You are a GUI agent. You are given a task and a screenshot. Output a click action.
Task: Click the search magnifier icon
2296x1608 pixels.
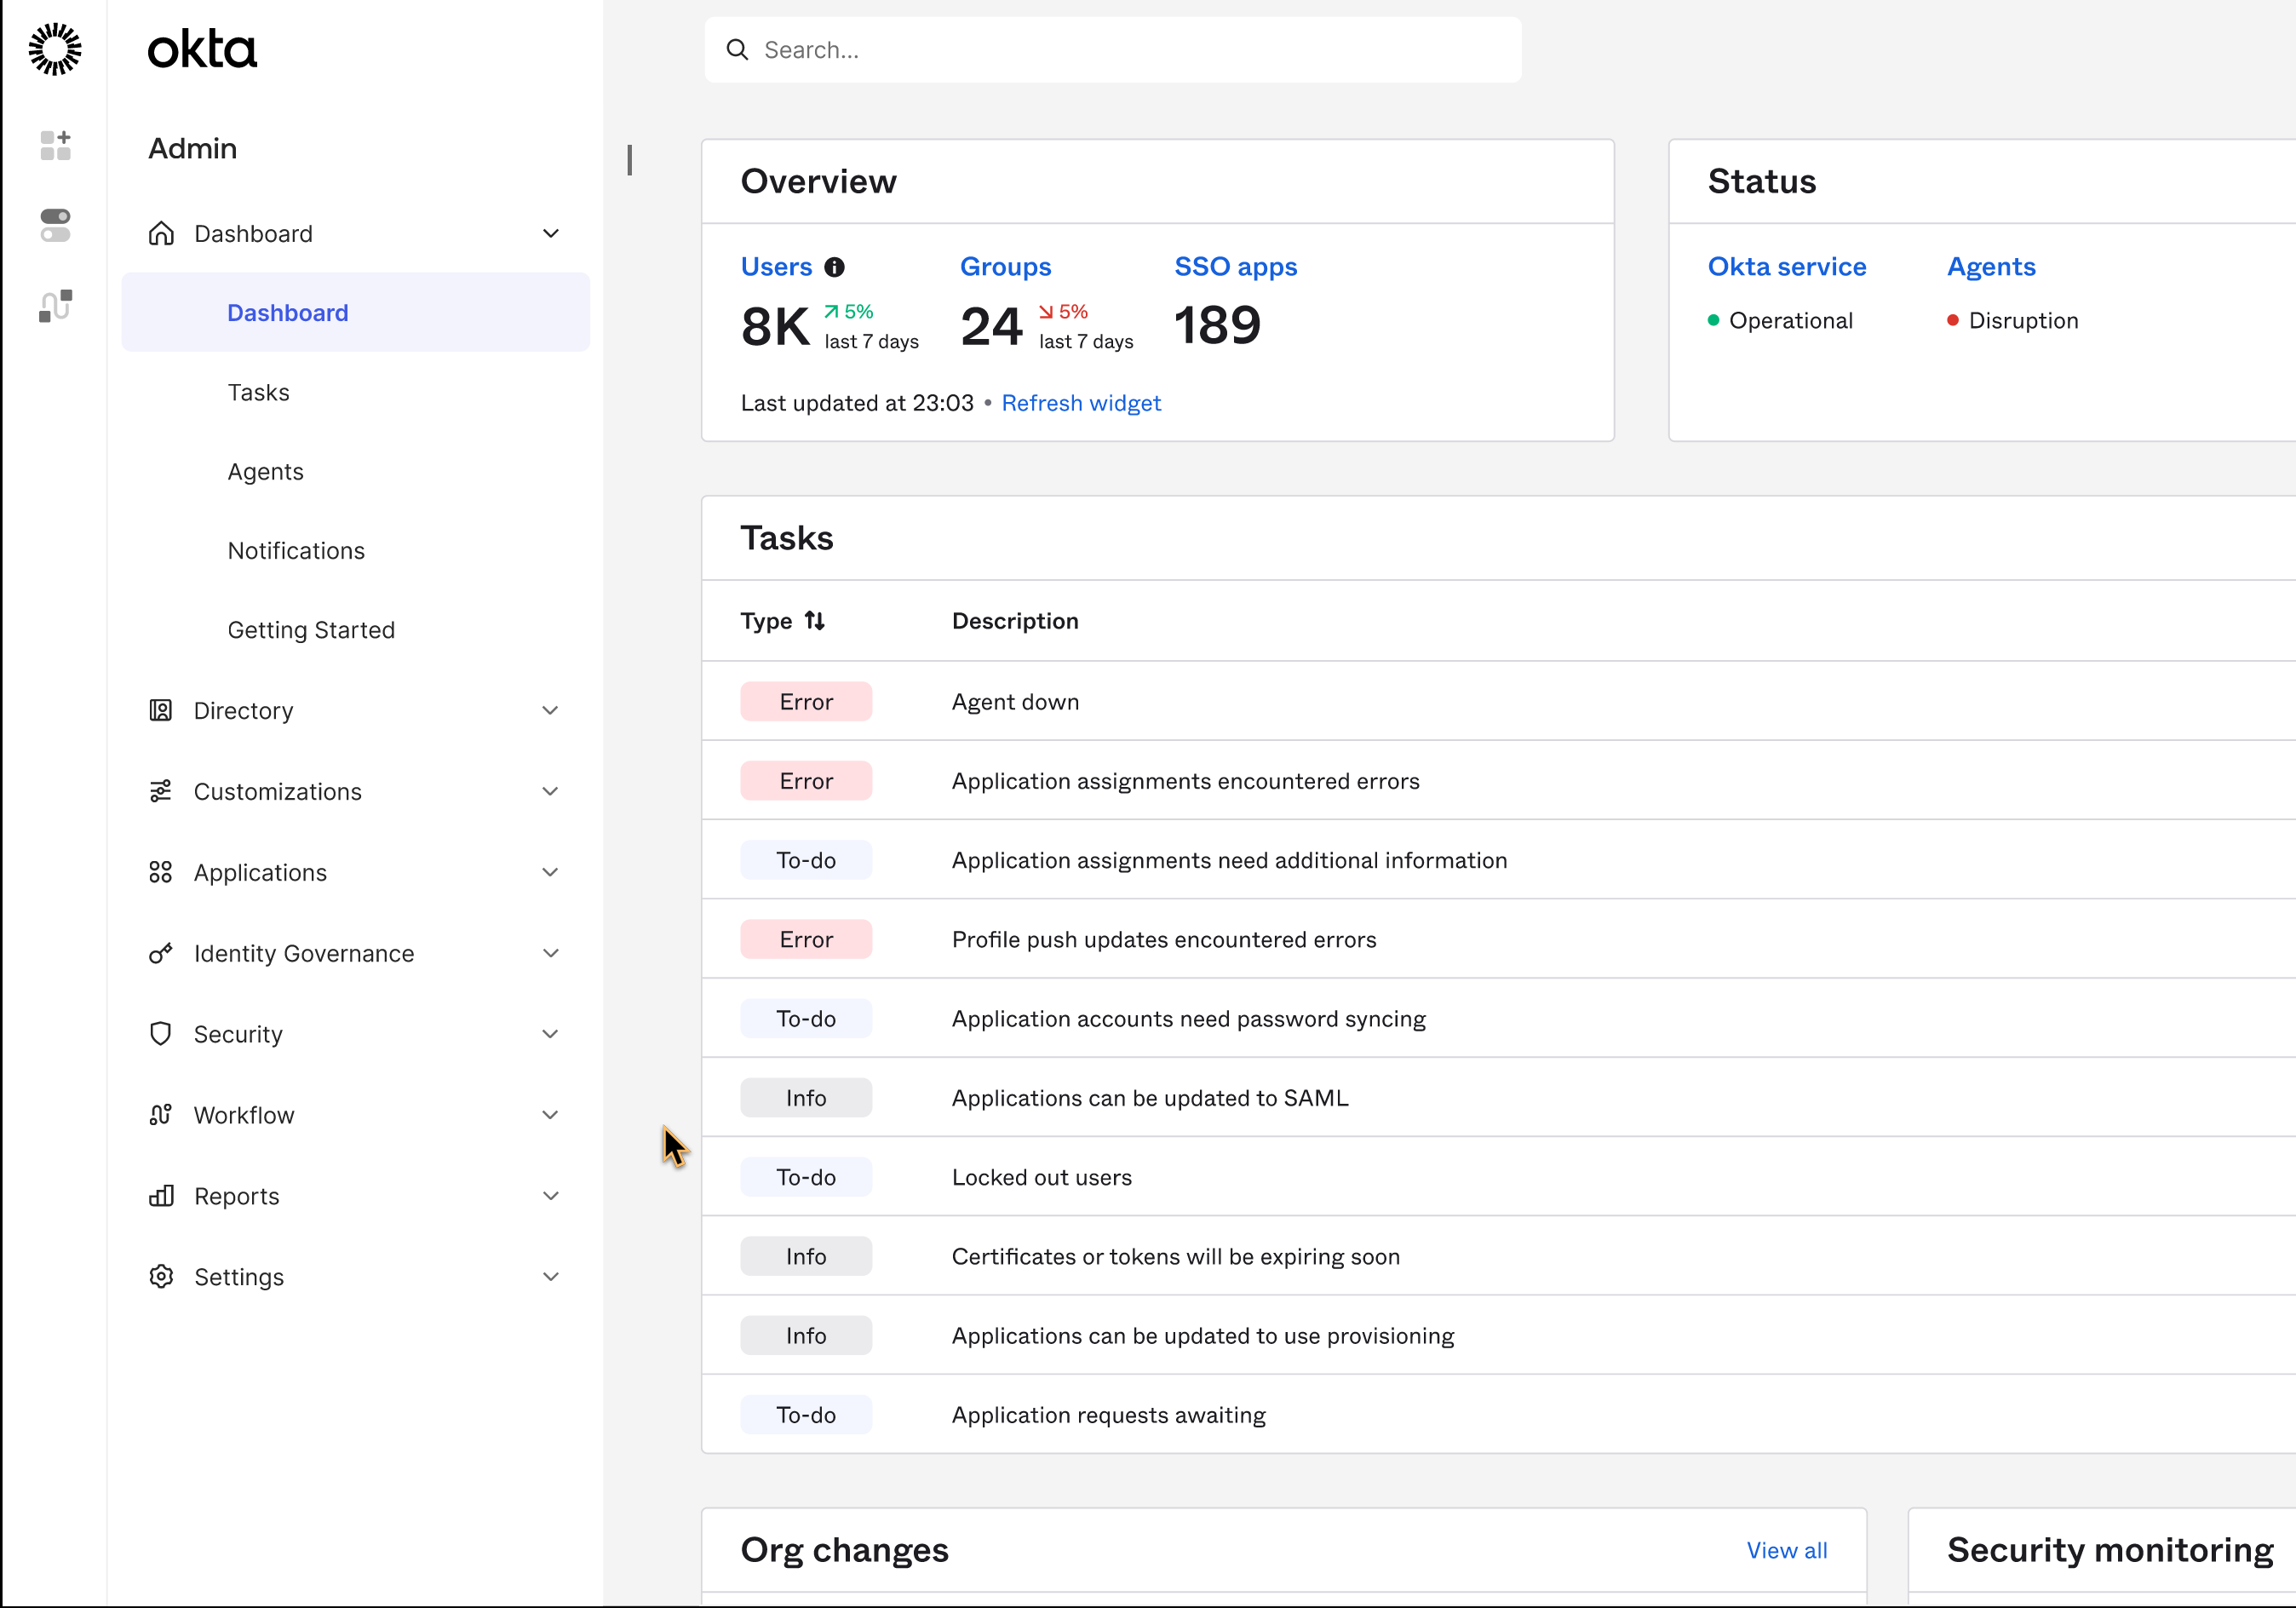738,50
